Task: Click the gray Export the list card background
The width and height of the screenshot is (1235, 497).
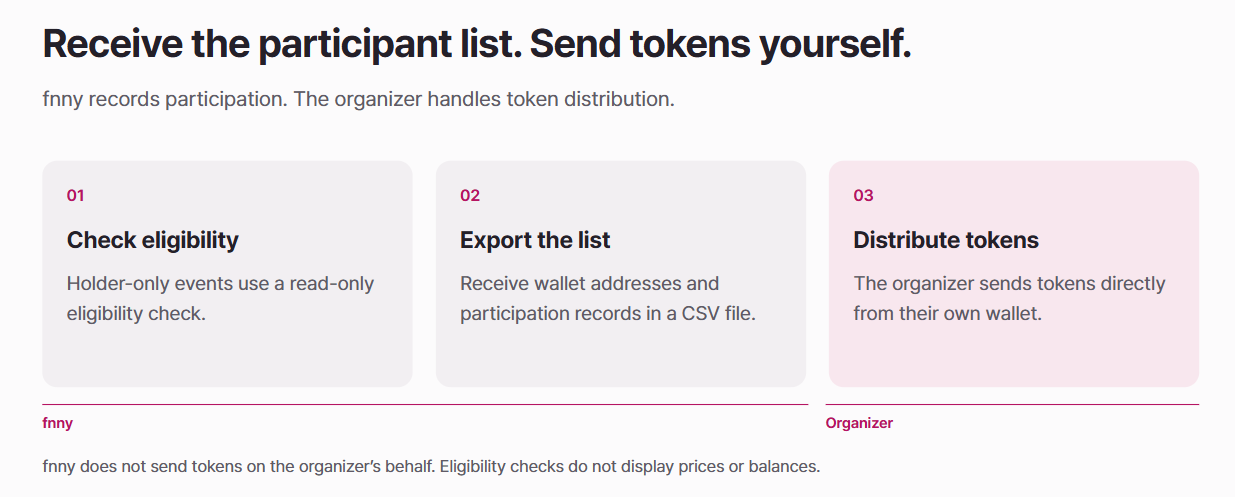Action: [621, 355]
